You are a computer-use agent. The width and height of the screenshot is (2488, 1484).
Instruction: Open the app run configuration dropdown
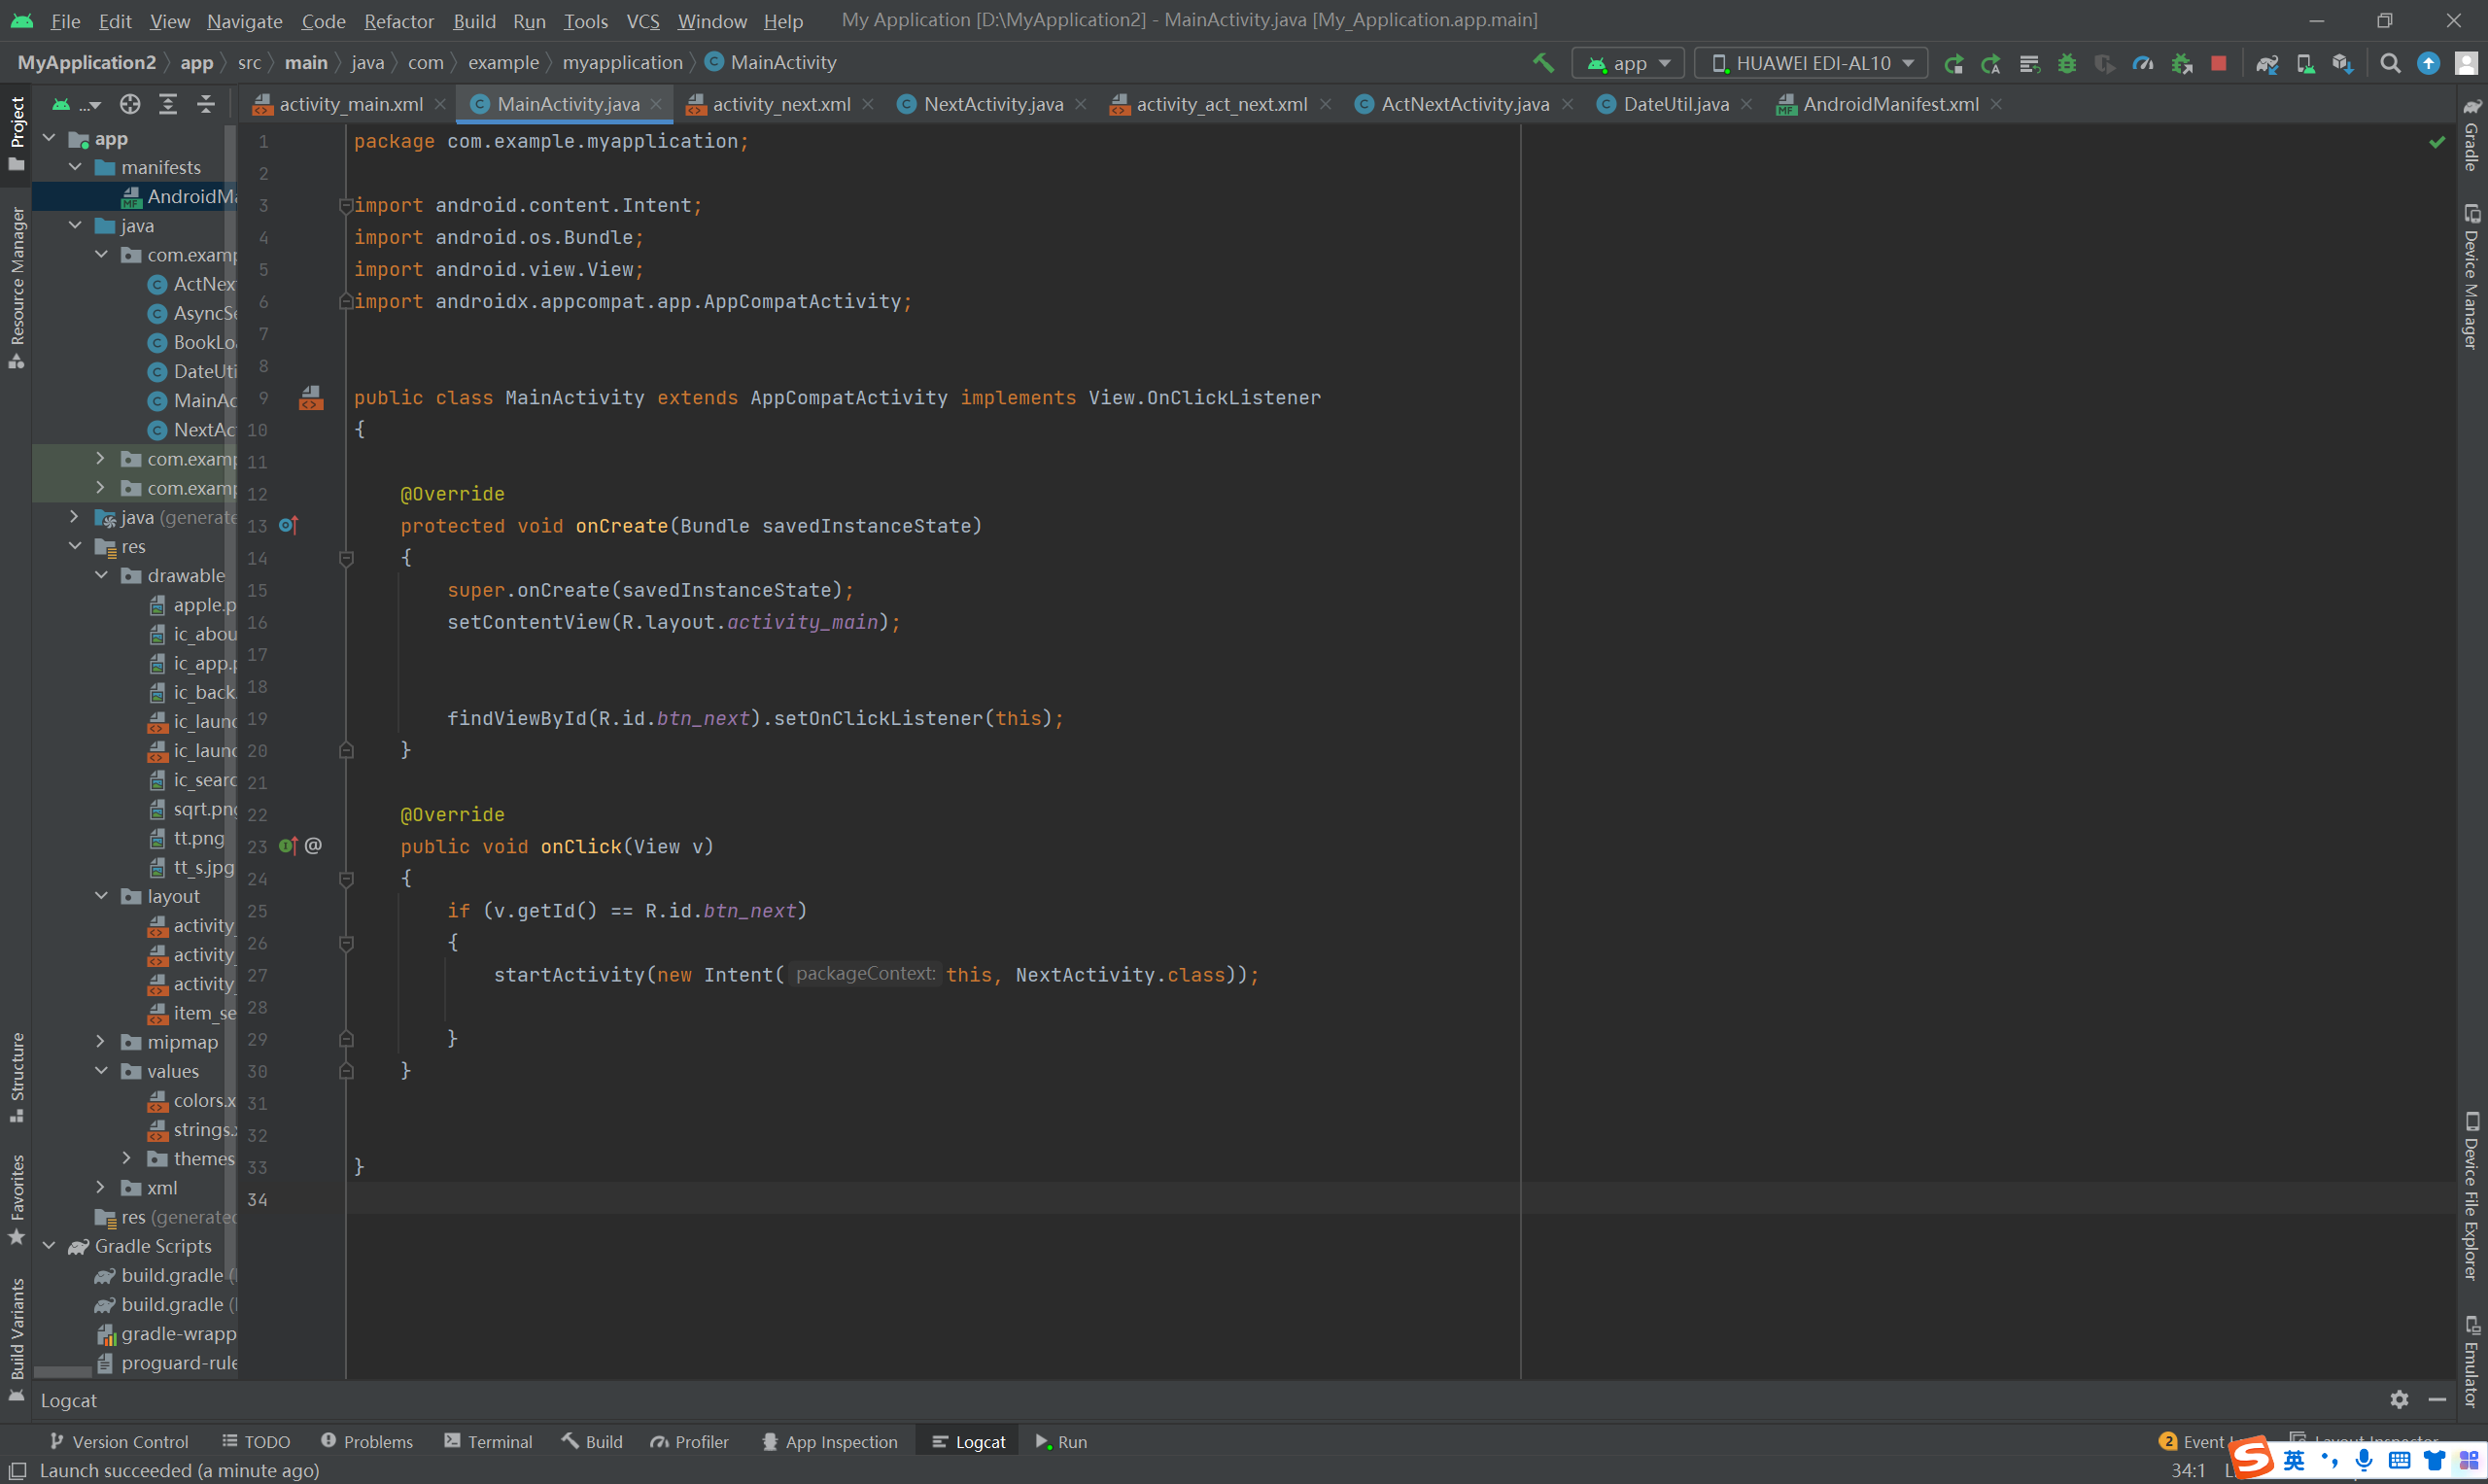[1628, 63]
